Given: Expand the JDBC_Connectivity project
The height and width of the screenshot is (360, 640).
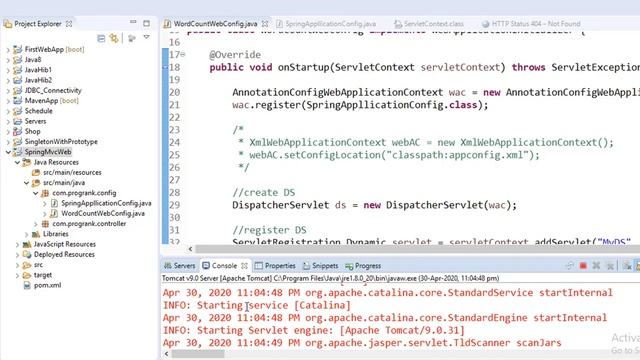Looking at the screenshot, I should pyautogui.click(x=8, y=91).
